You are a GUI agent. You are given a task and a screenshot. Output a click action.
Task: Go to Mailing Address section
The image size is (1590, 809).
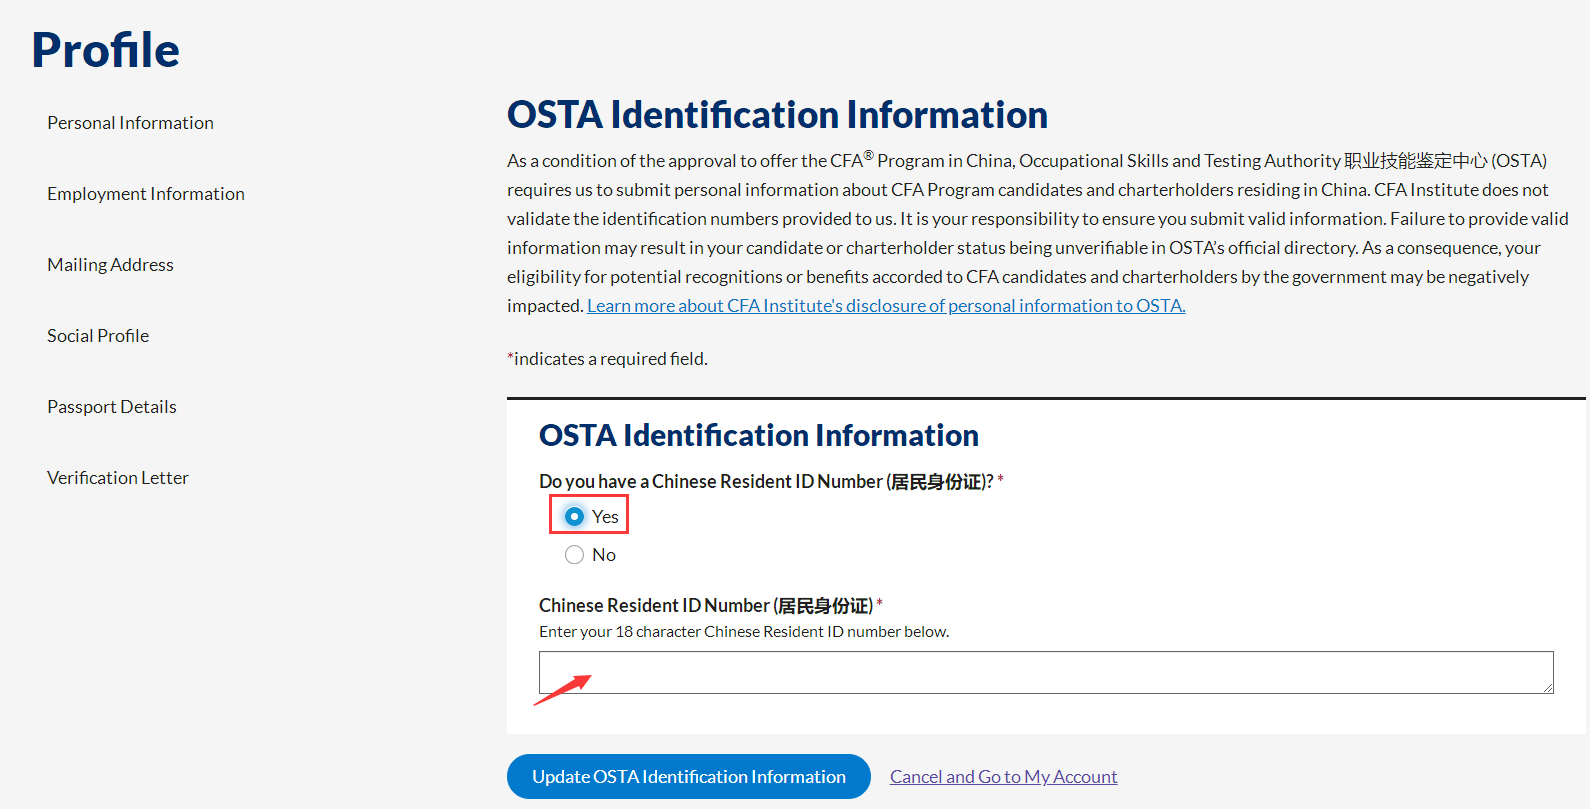(x=110, y=265)
